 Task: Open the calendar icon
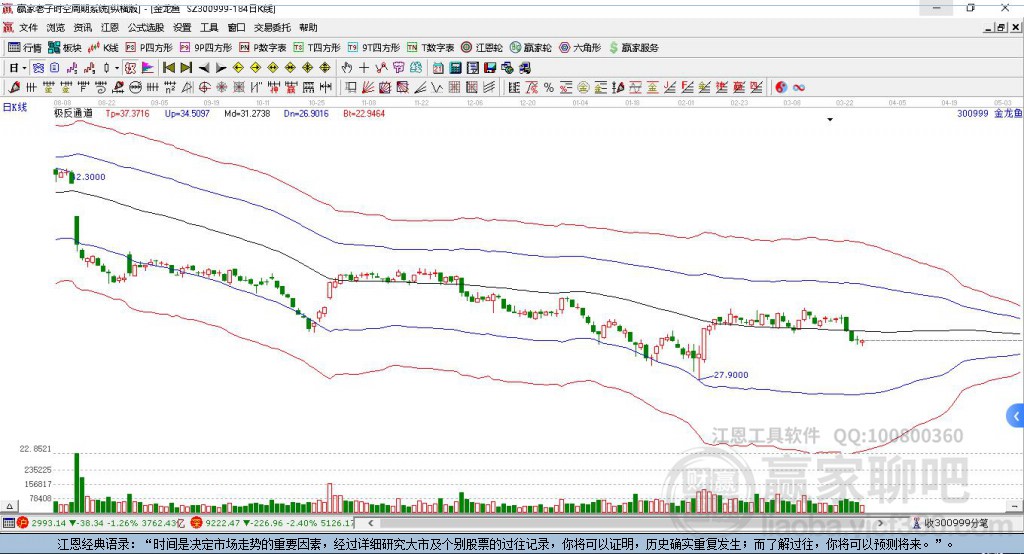(438, 68)
